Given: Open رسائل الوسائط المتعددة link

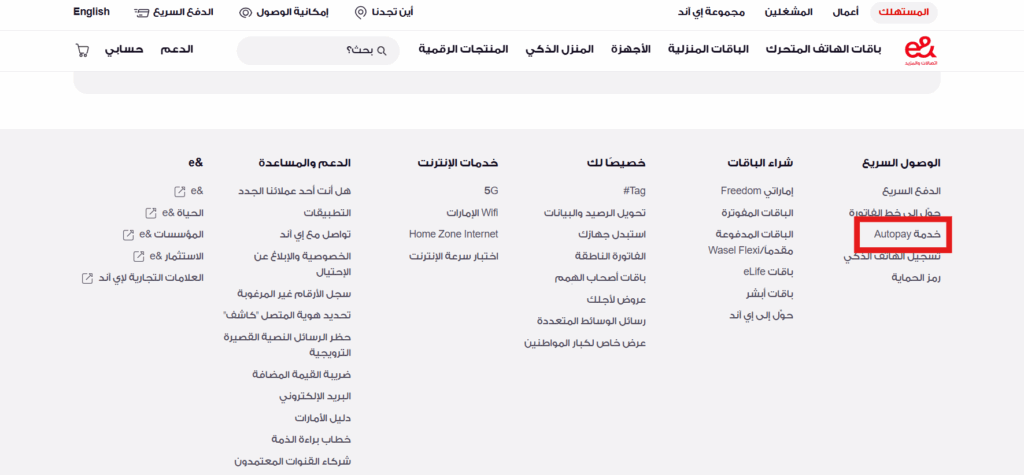Looking at the screenshot, I should [592, 321].
